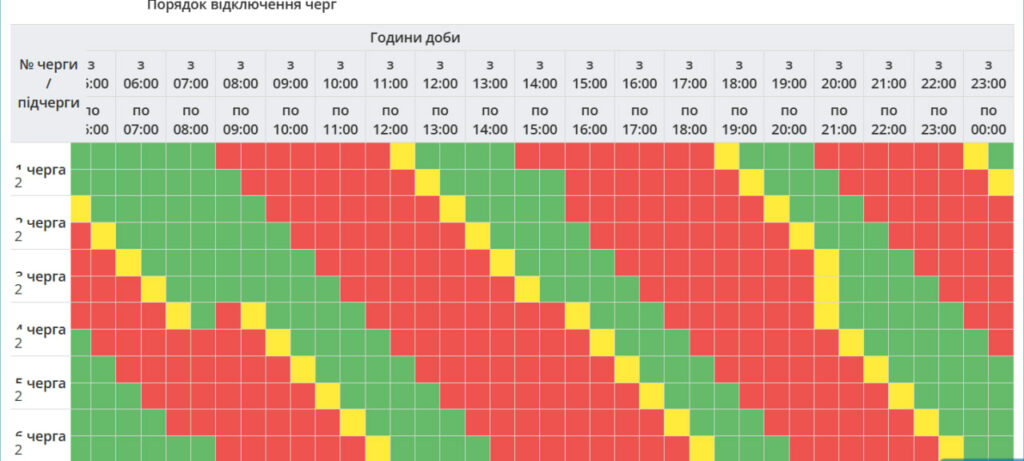Screen dimensions: 1024x461
Task: Click the 'з 23:00' column header
Action: click(x=988, y=74)
